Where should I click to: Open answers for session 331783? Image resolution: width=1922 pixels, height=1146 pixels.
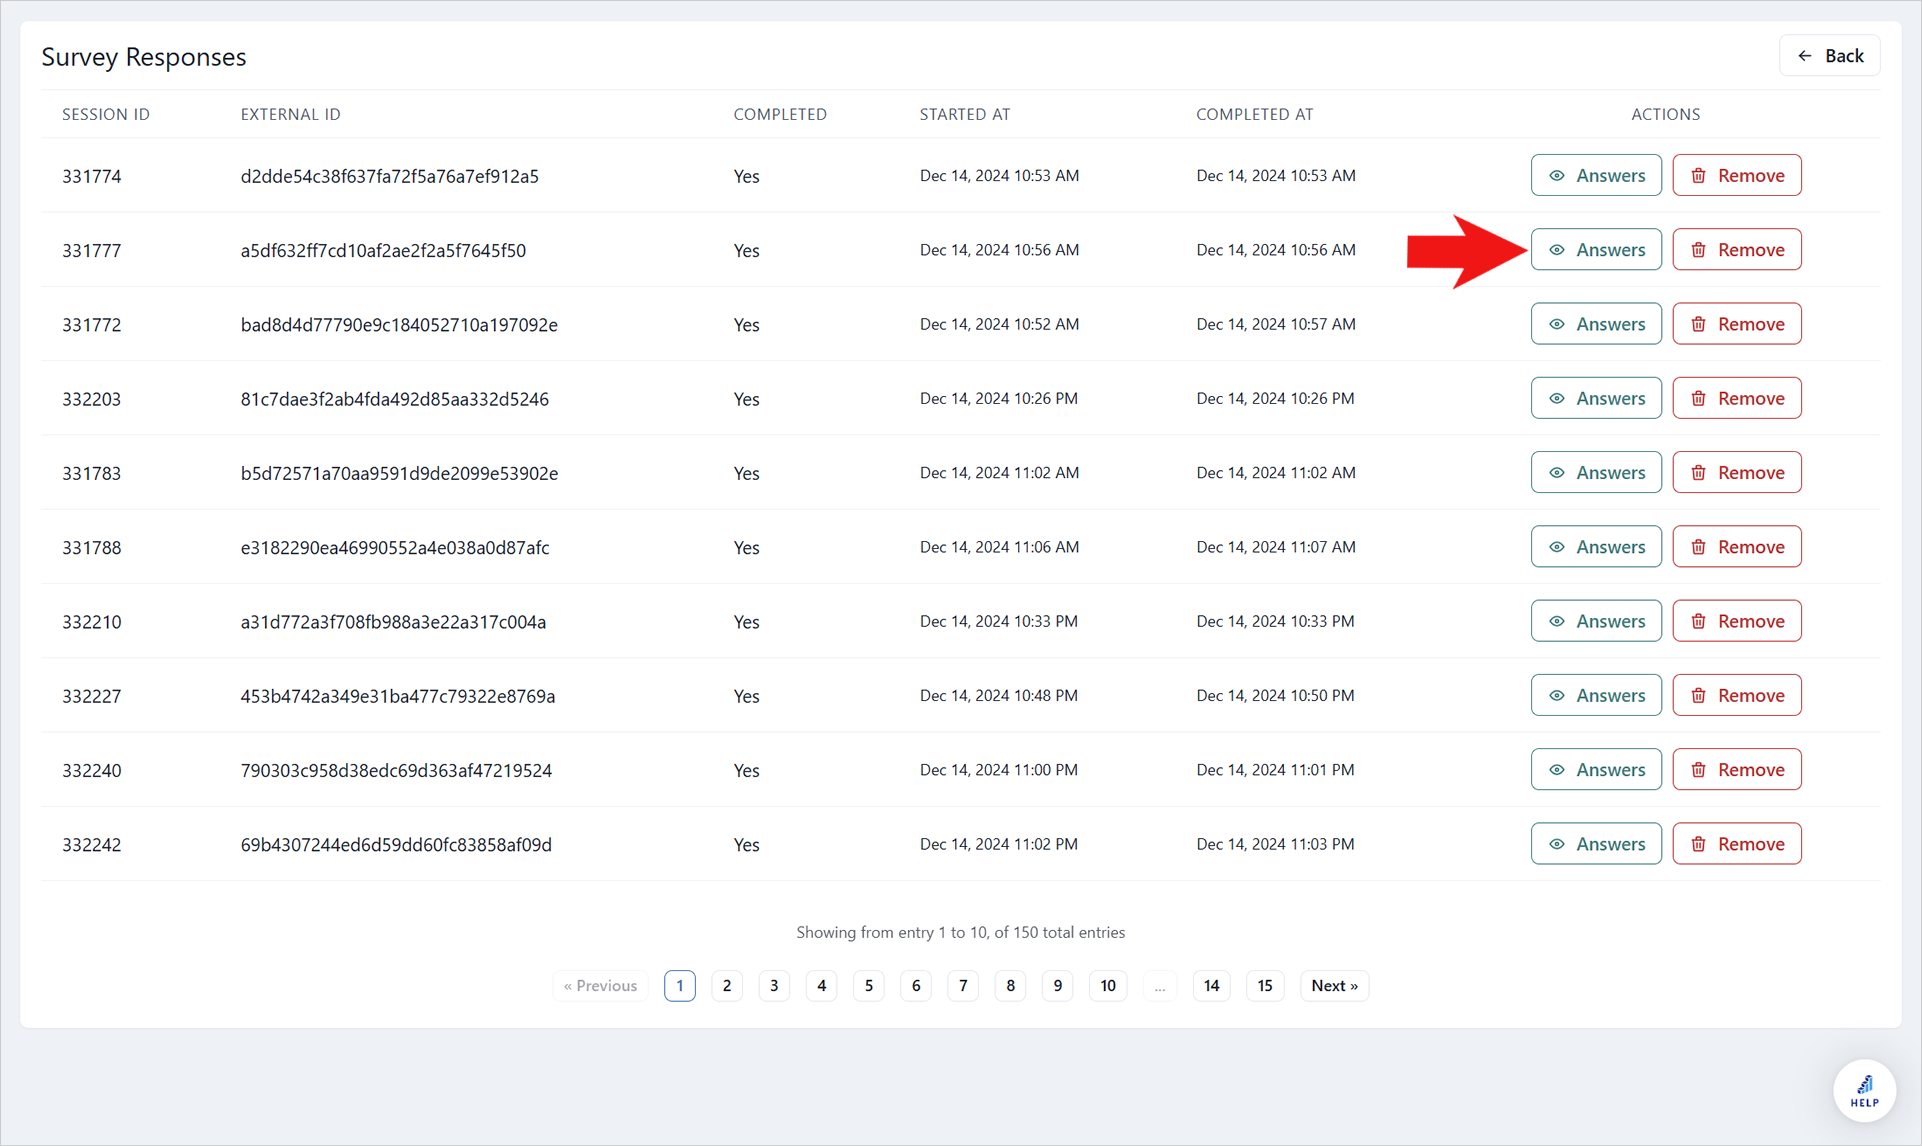point(1596,472)
